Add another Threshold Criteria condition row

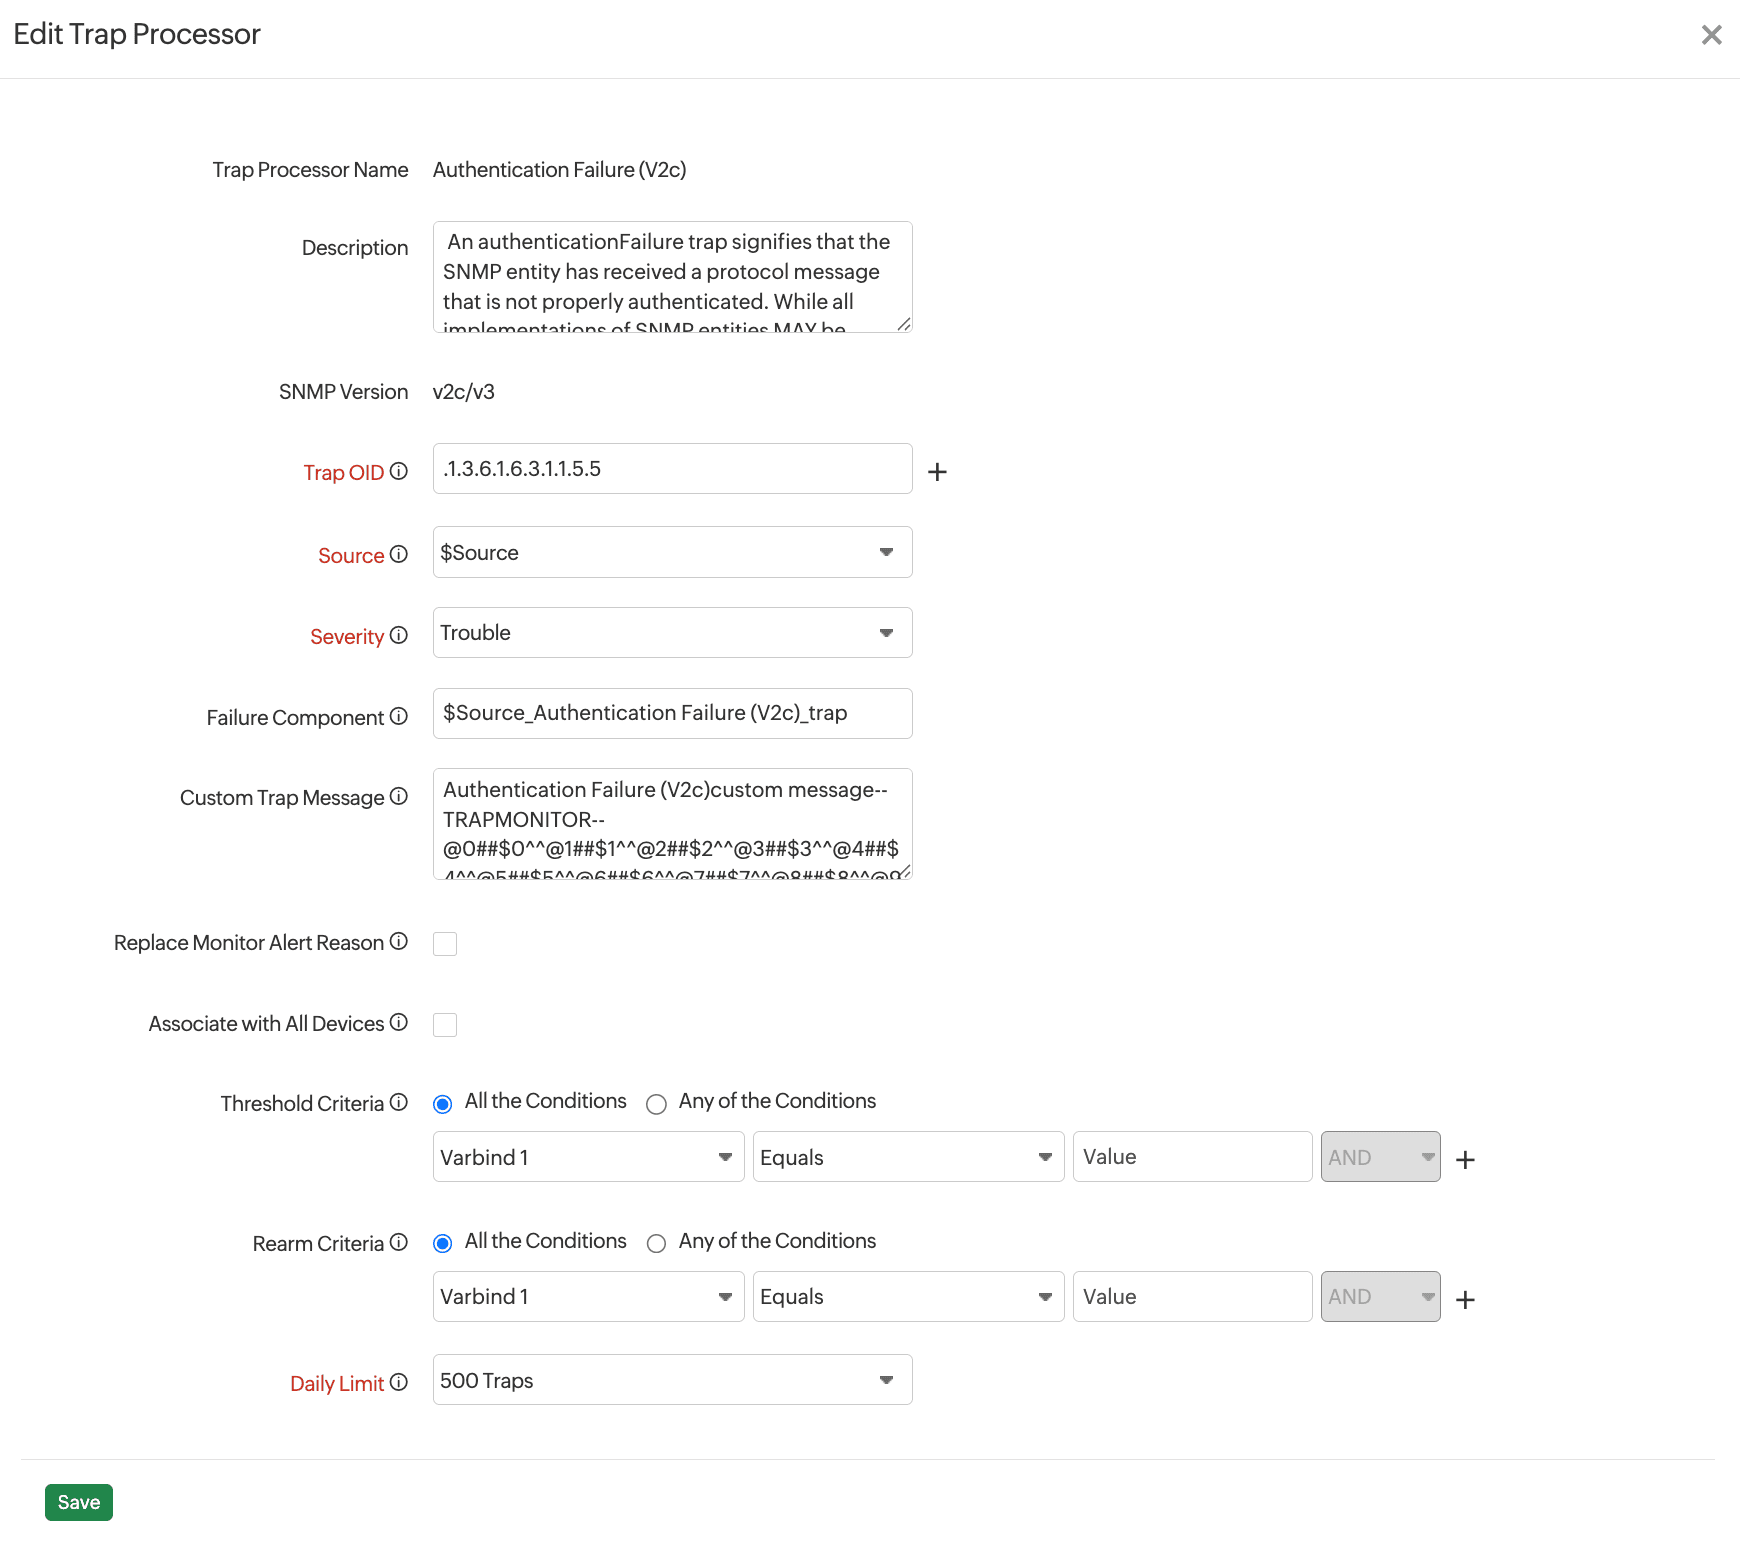tap(1465, 1159)
